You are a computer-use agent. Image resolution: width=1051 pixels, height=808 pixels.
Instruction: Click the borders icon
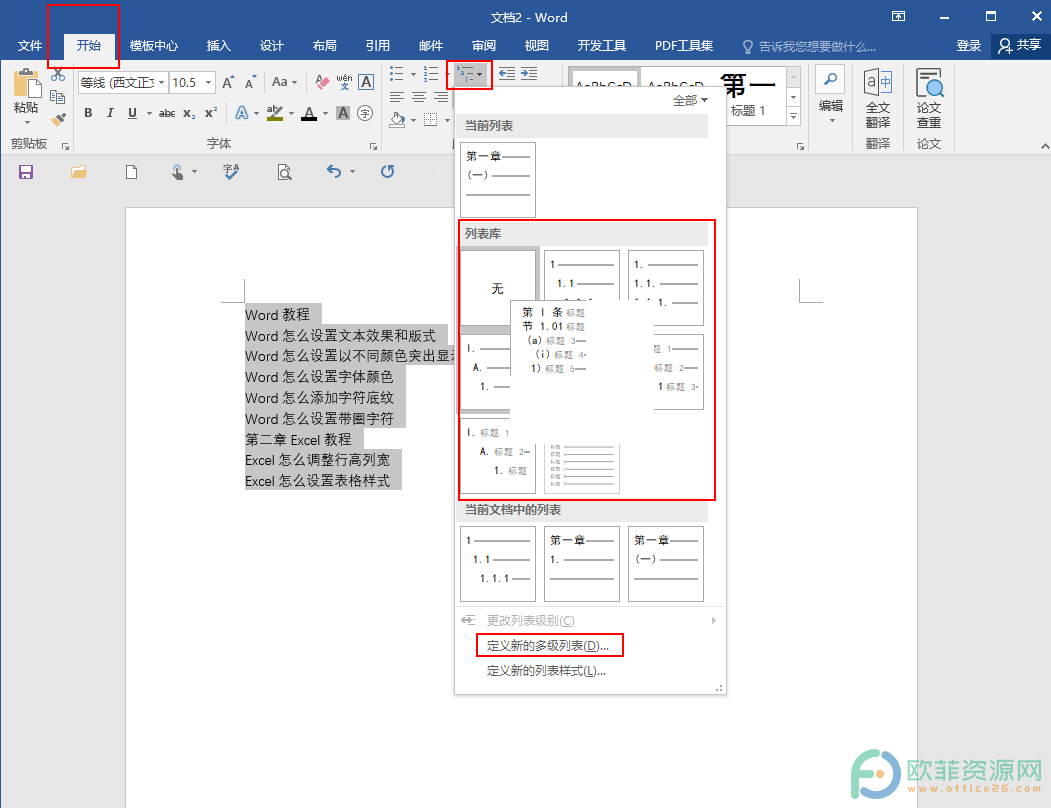(430, 120)
